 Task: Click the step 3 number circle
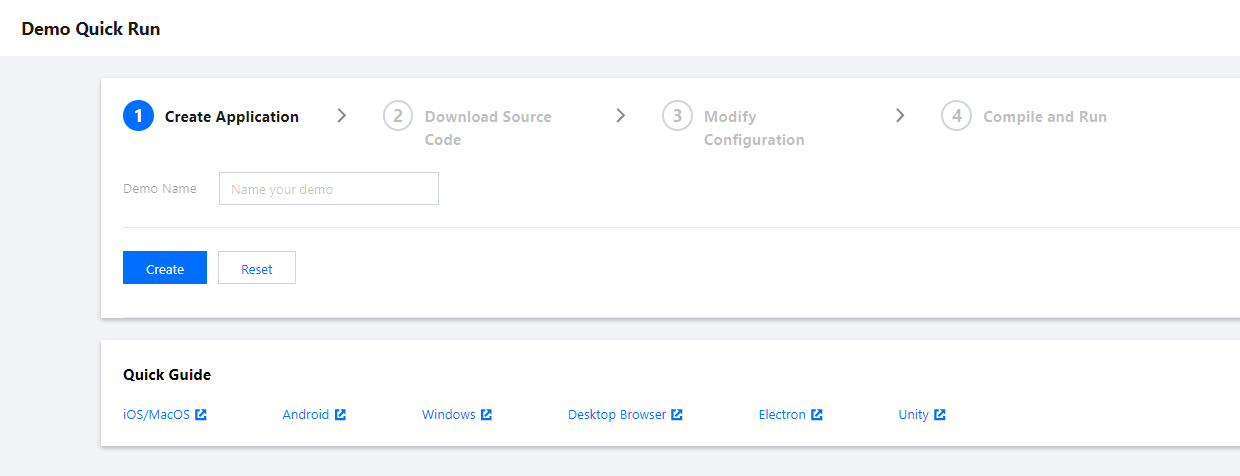pos(677,116)
